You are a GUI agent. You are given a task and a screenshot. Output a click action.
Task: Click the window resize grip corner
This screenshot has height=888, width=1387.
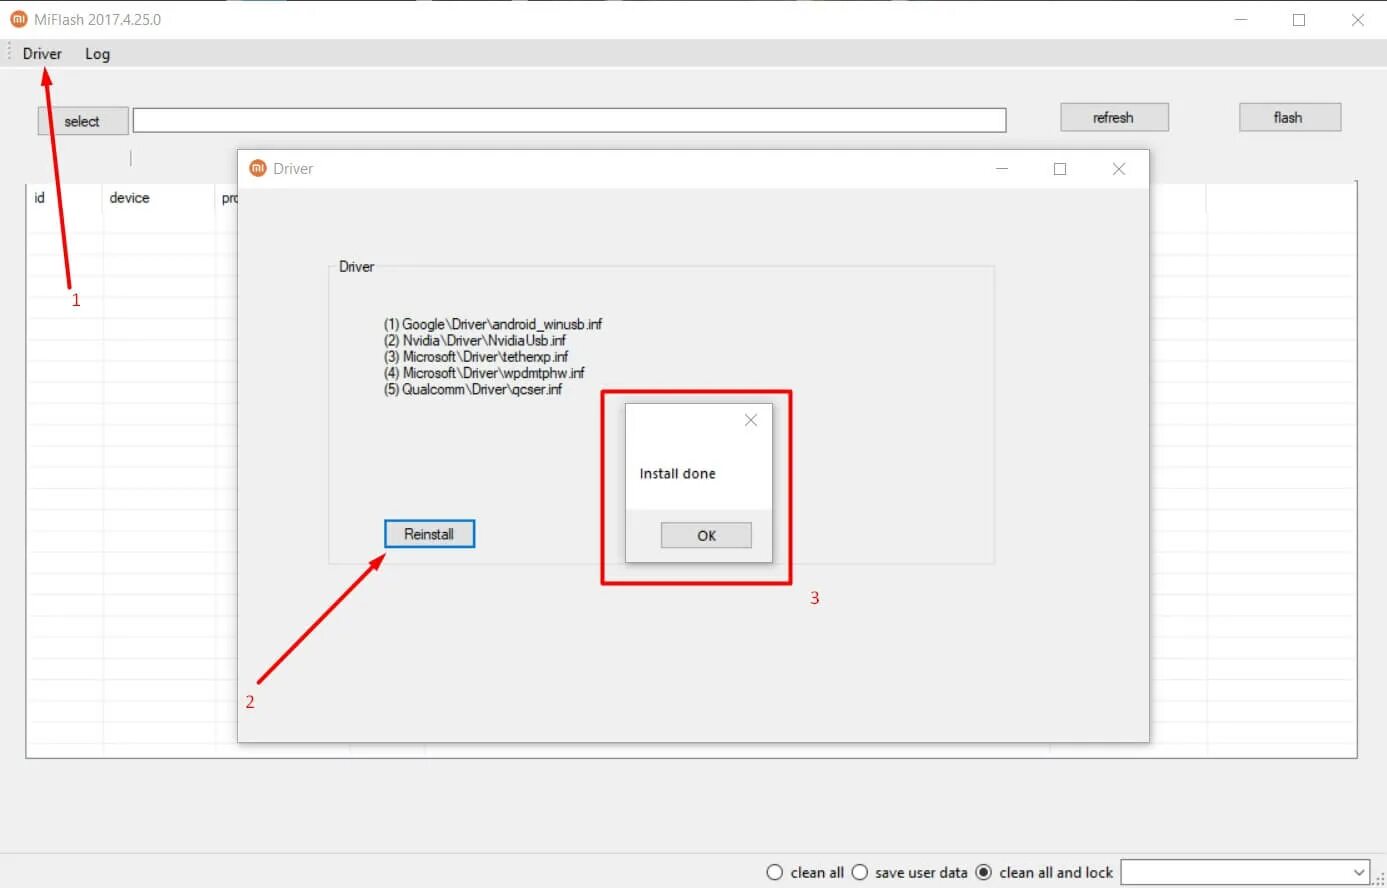[x=1378, y=879]
